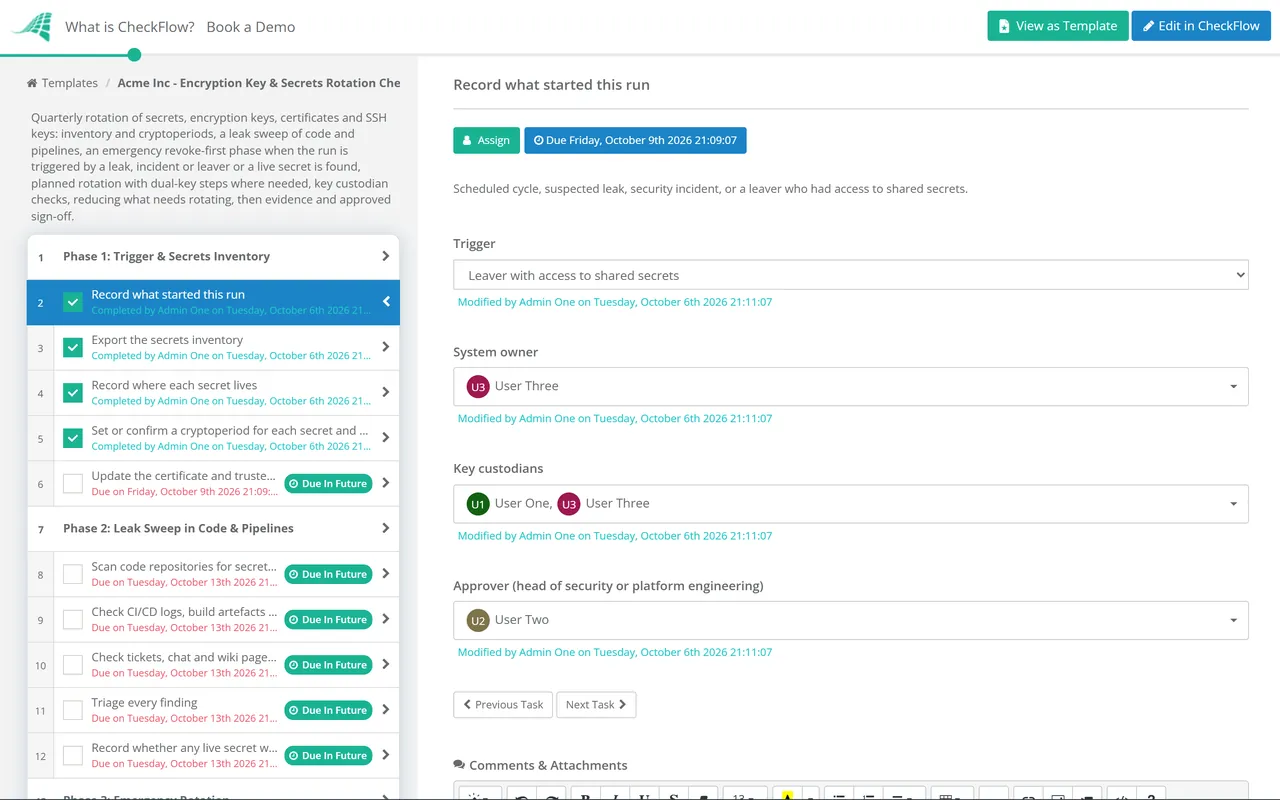
Task: Click the Edit in CheckFlow button
Action: (1201, 26)
